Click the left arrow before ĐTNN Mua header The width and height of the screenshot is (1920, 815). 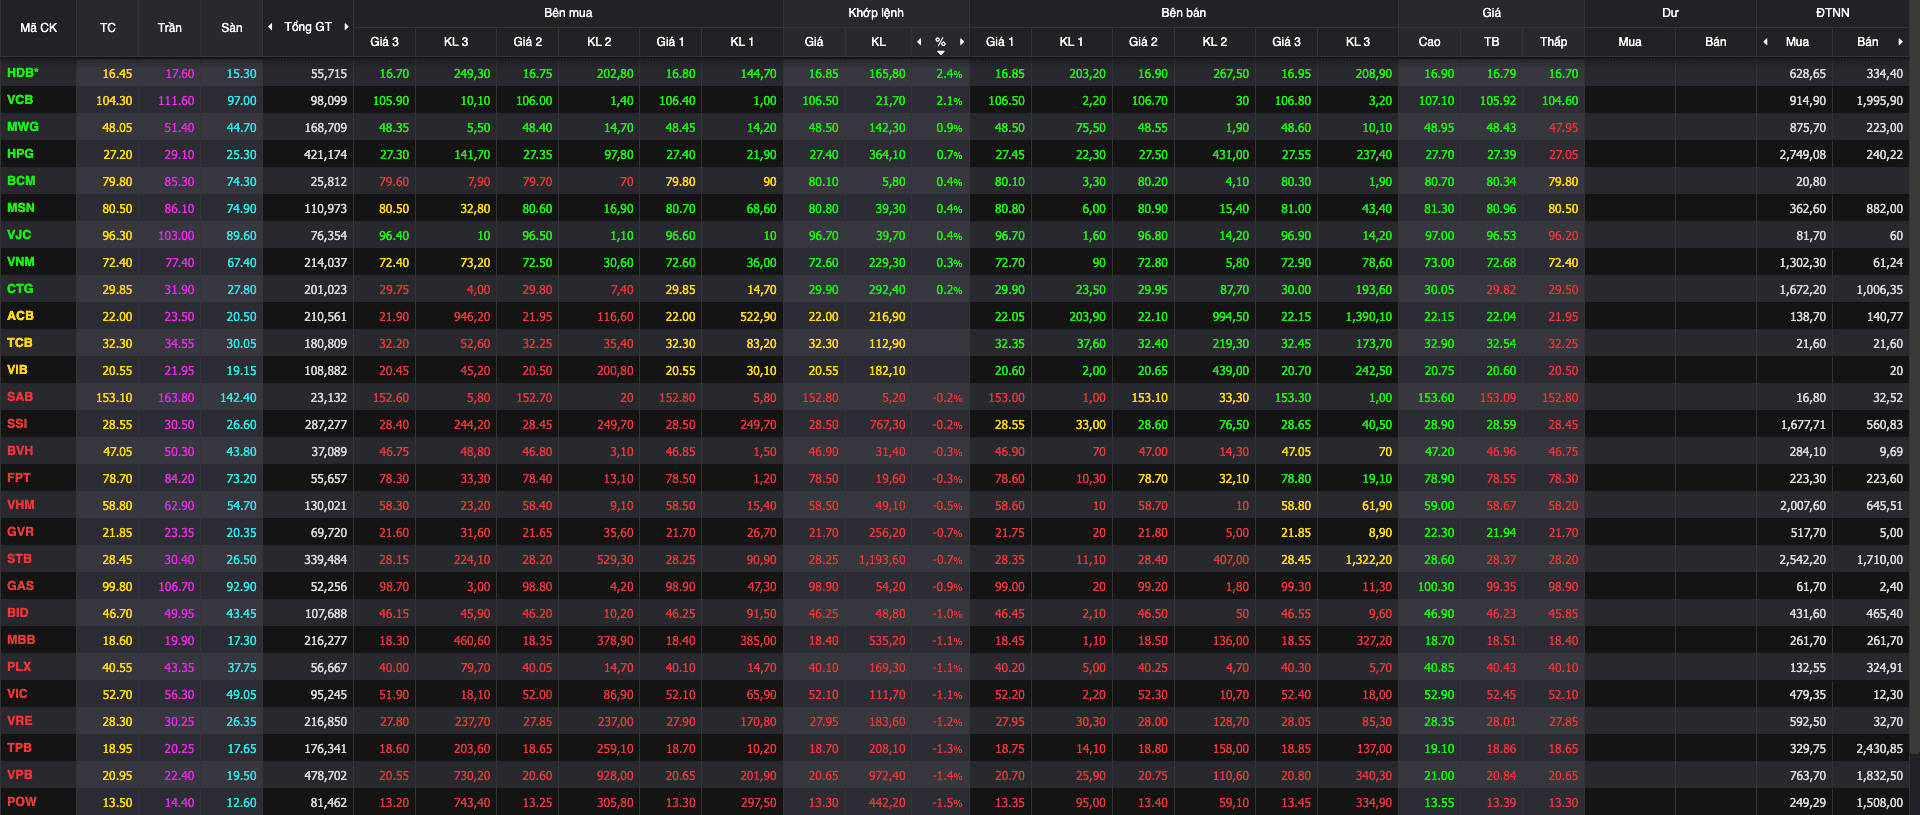(x=1765, y=41)
